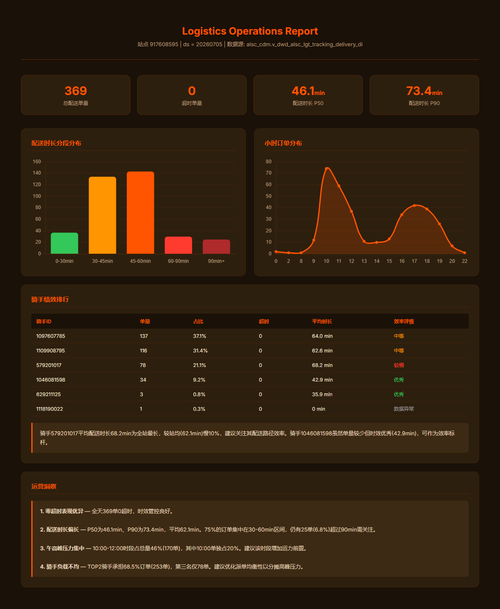Click the 0-30min axis label

(x=64, y=261)
